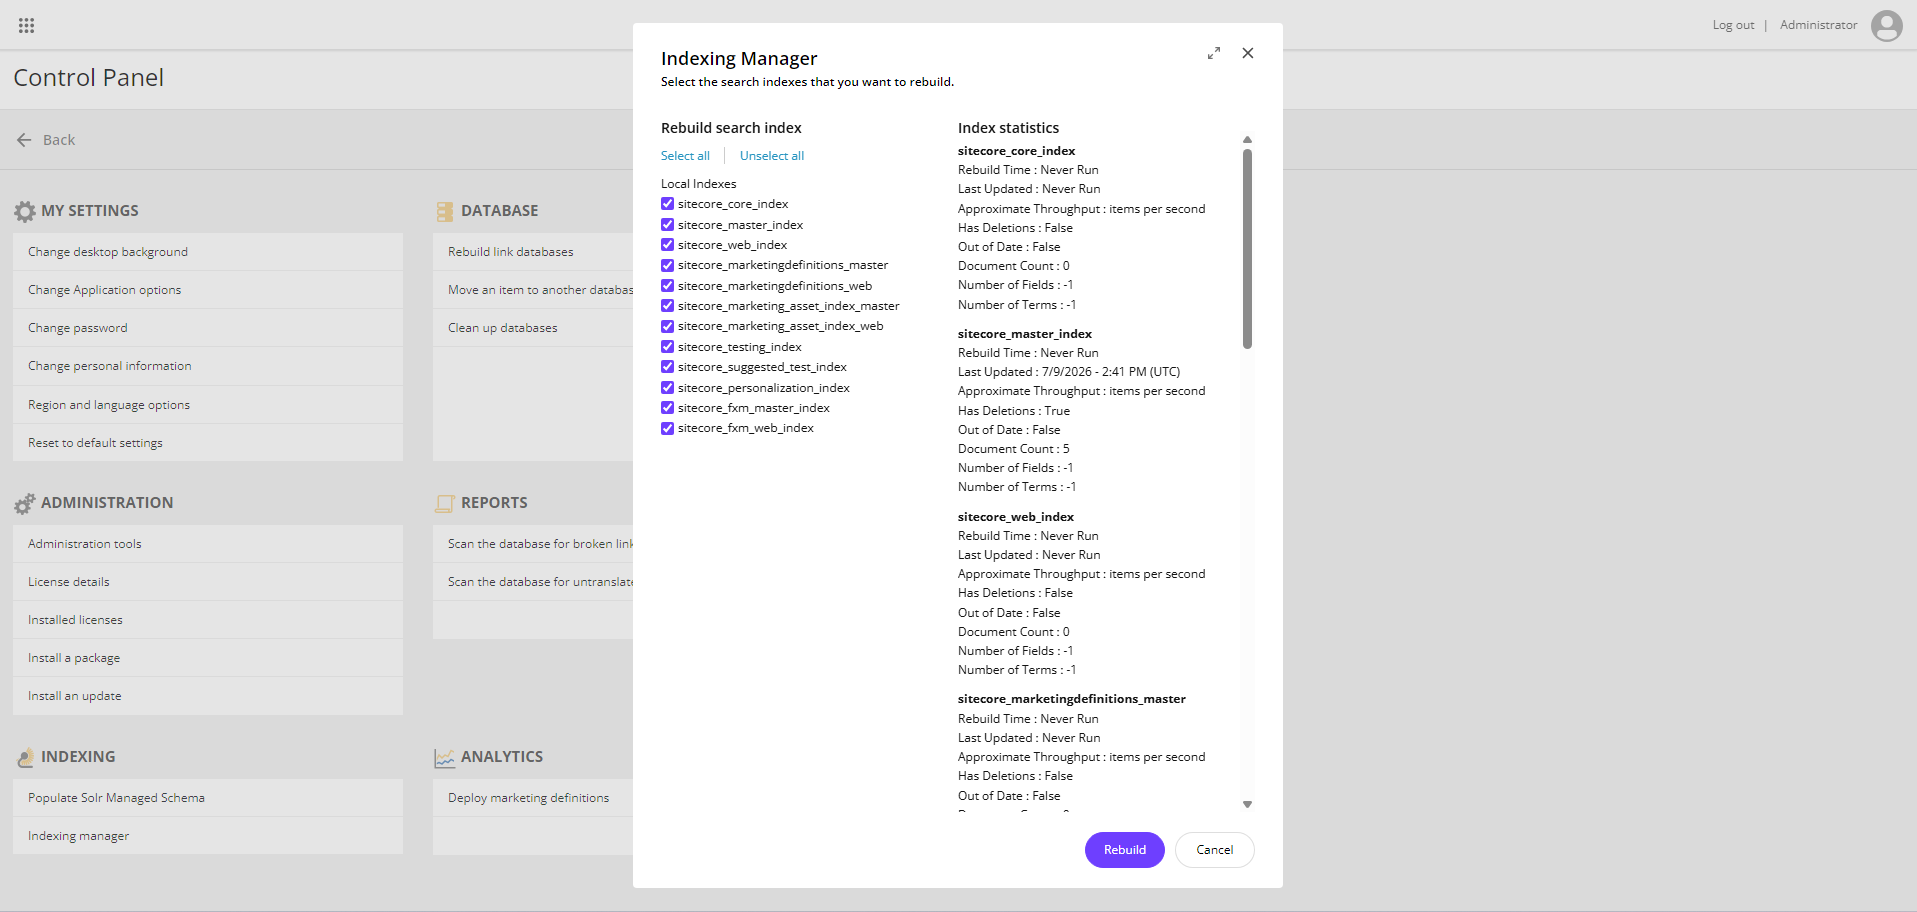This screenshot has height=912, width=1917.
Task: Click the Back arrow icon
Action: tap(24, 140)
